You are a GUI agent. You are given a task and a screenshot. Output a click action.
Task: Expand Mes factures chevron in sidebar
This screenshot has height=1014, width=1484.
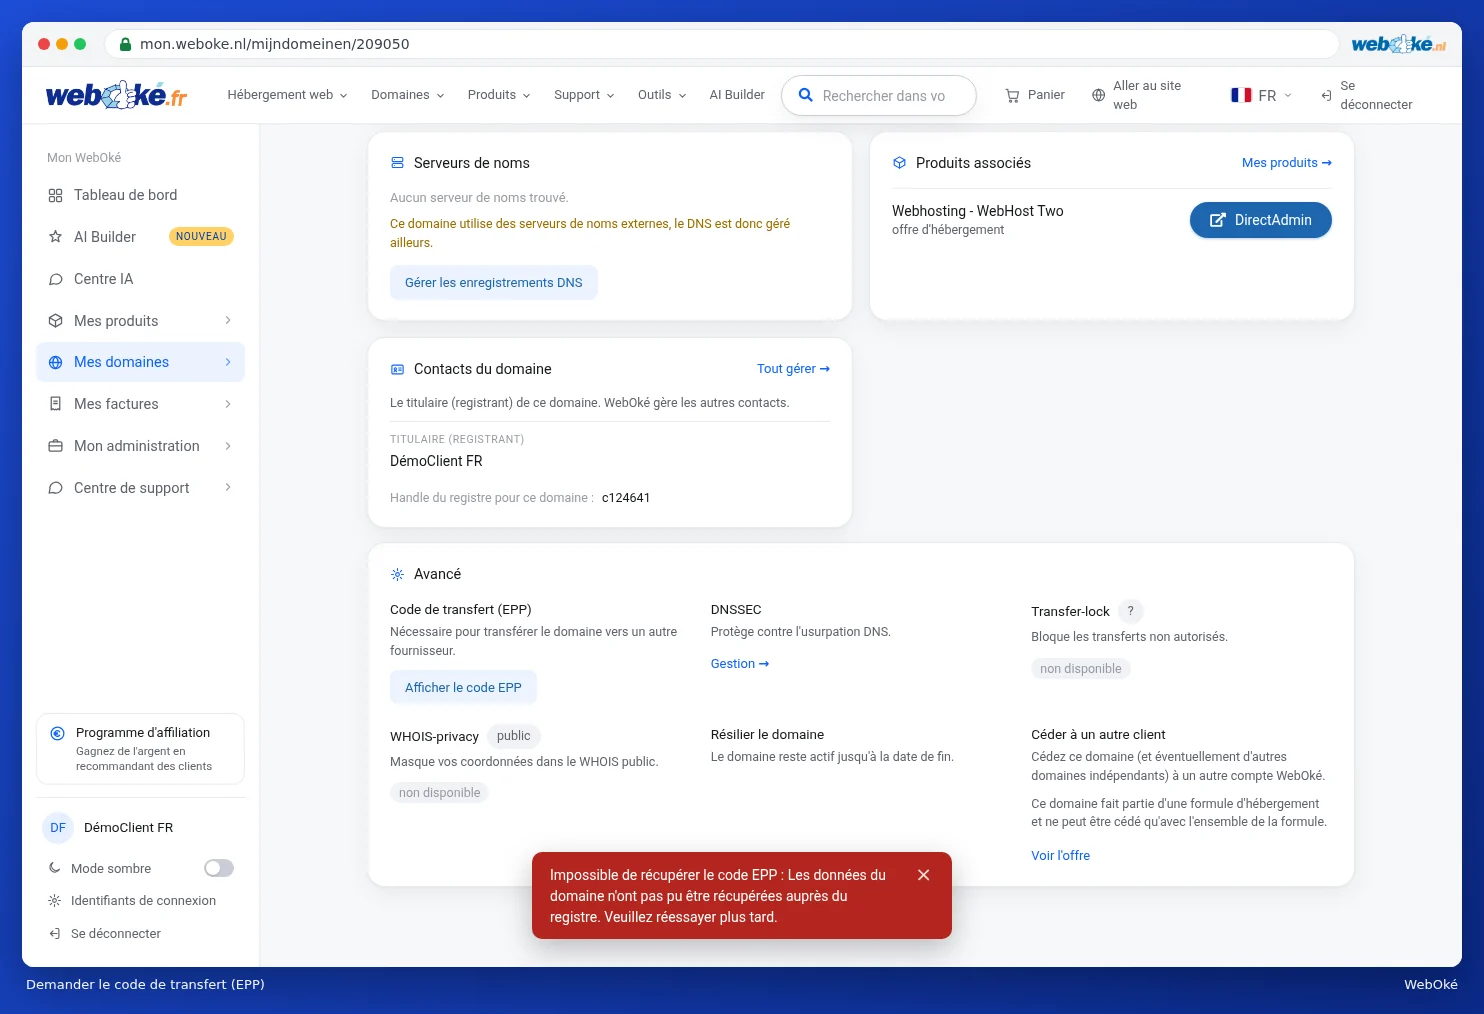pyautogui.click(x=228, y=404)
